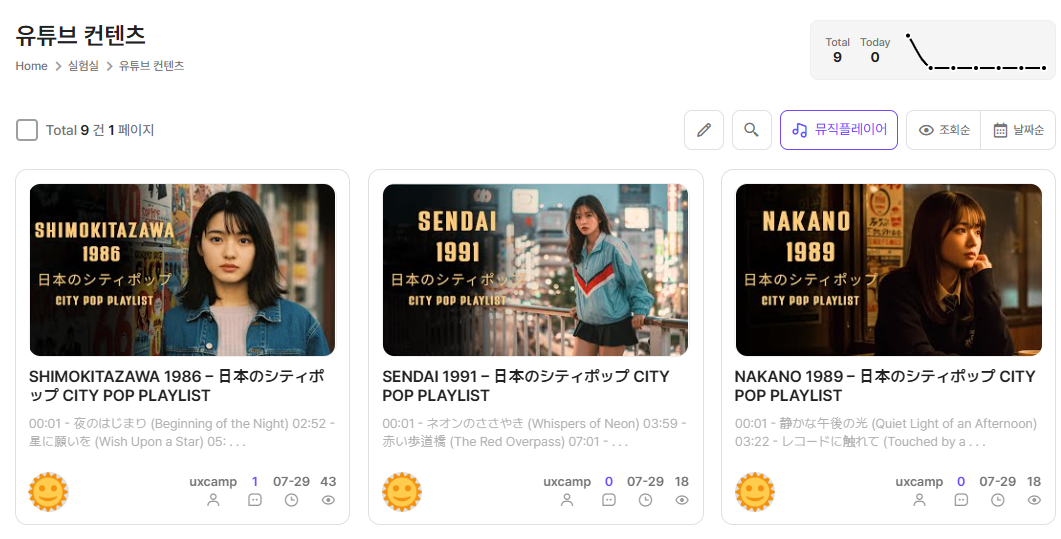Click the user icon under uxcamp on Sendai card
The image size is (1061, 539).
click(x=567, y=500)
